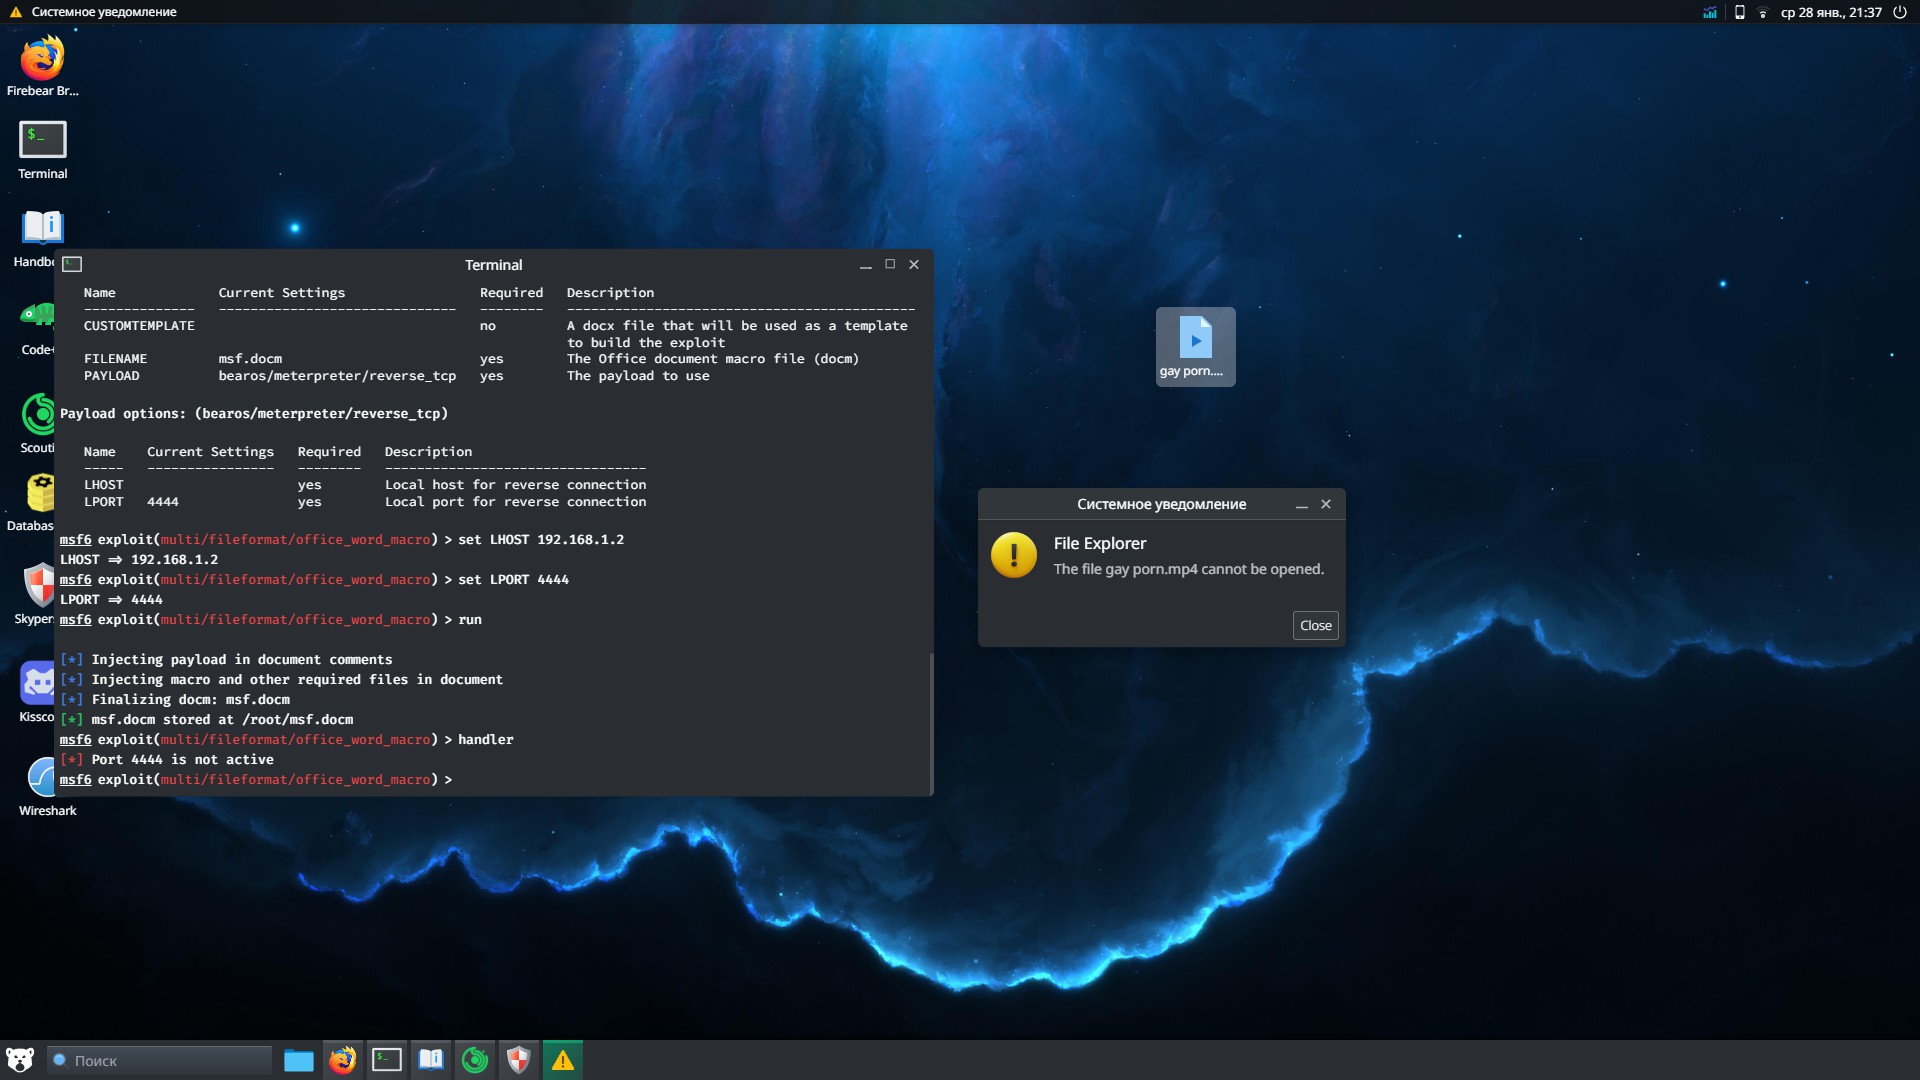Select Terminal taskbar button
This screenshot has height=1080, width=1920.
[x=387, y=1060]
